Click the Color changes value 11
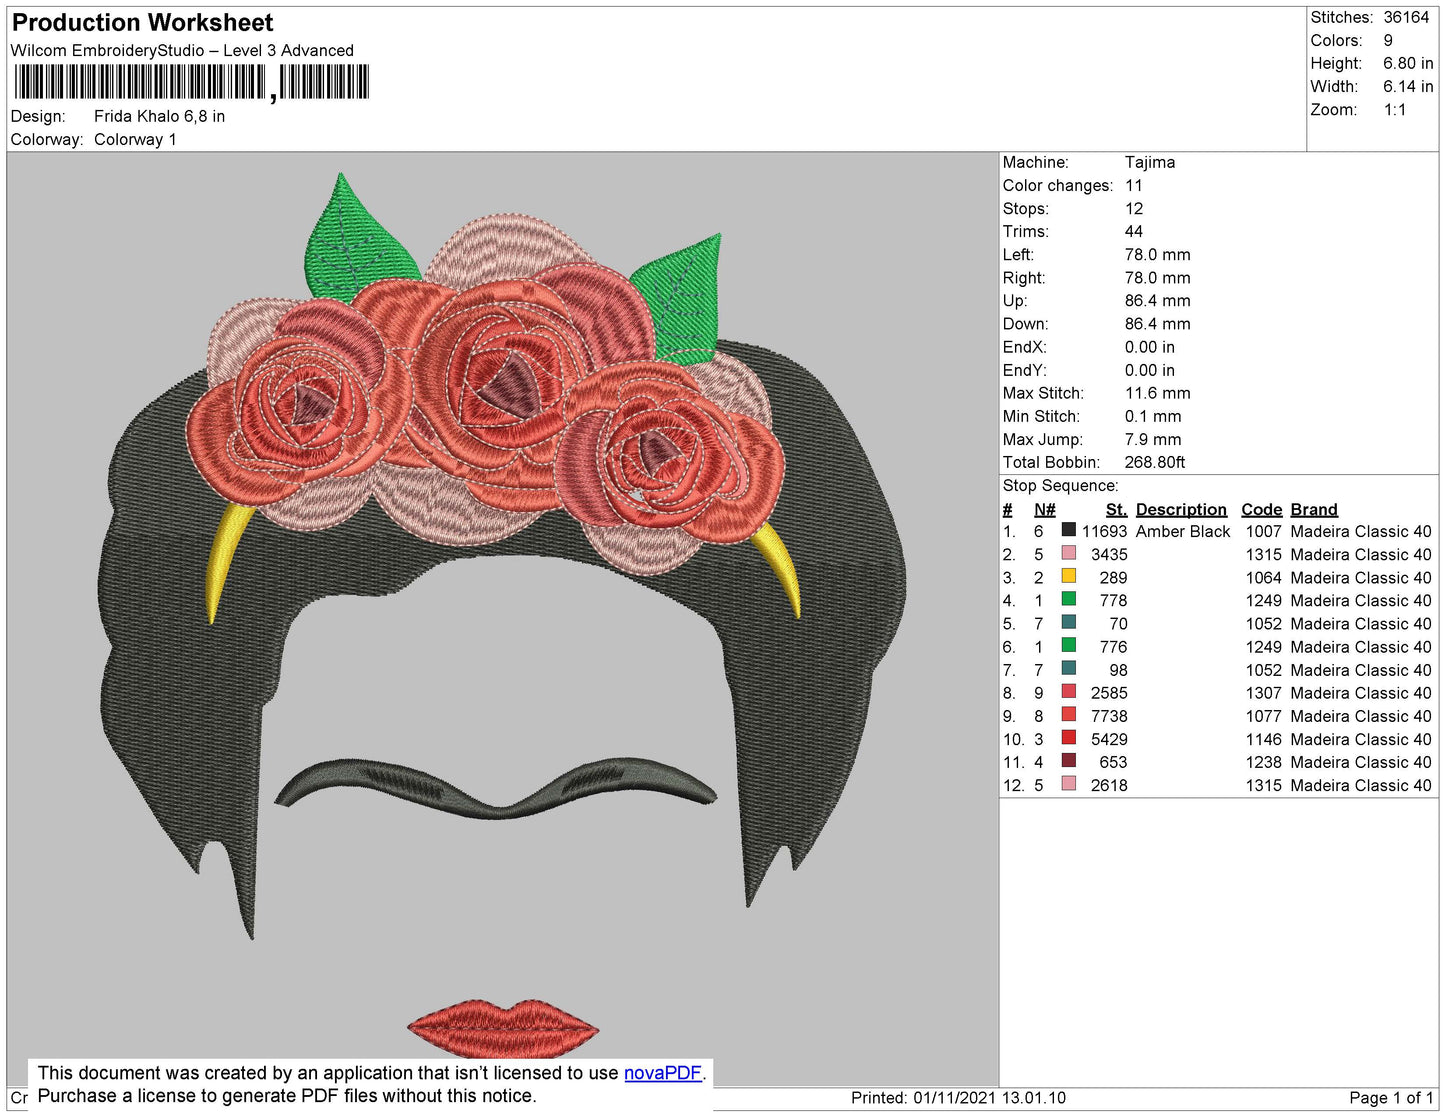The height and width of the screenshot is (1117, 1445). 1134,185
